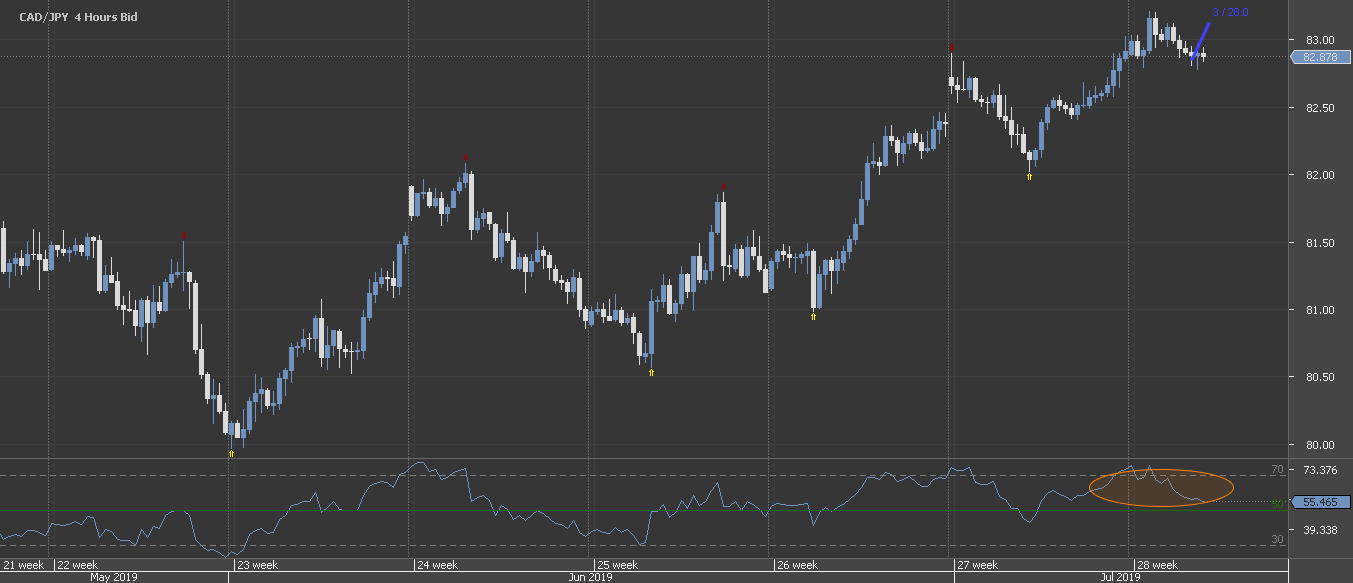Click the "CAD/JPY 4 Hours Bid" chart title

point(77,18)
